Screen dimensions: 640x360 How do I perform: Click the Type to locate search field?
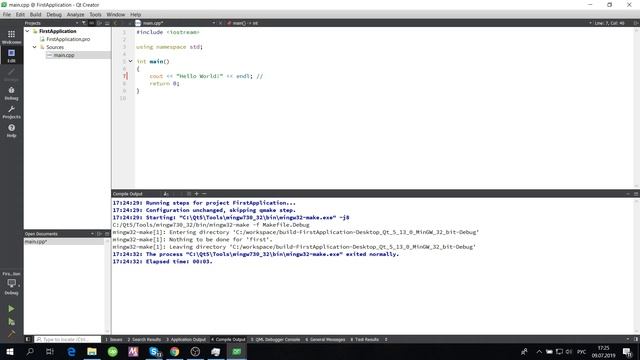point(67,339)
